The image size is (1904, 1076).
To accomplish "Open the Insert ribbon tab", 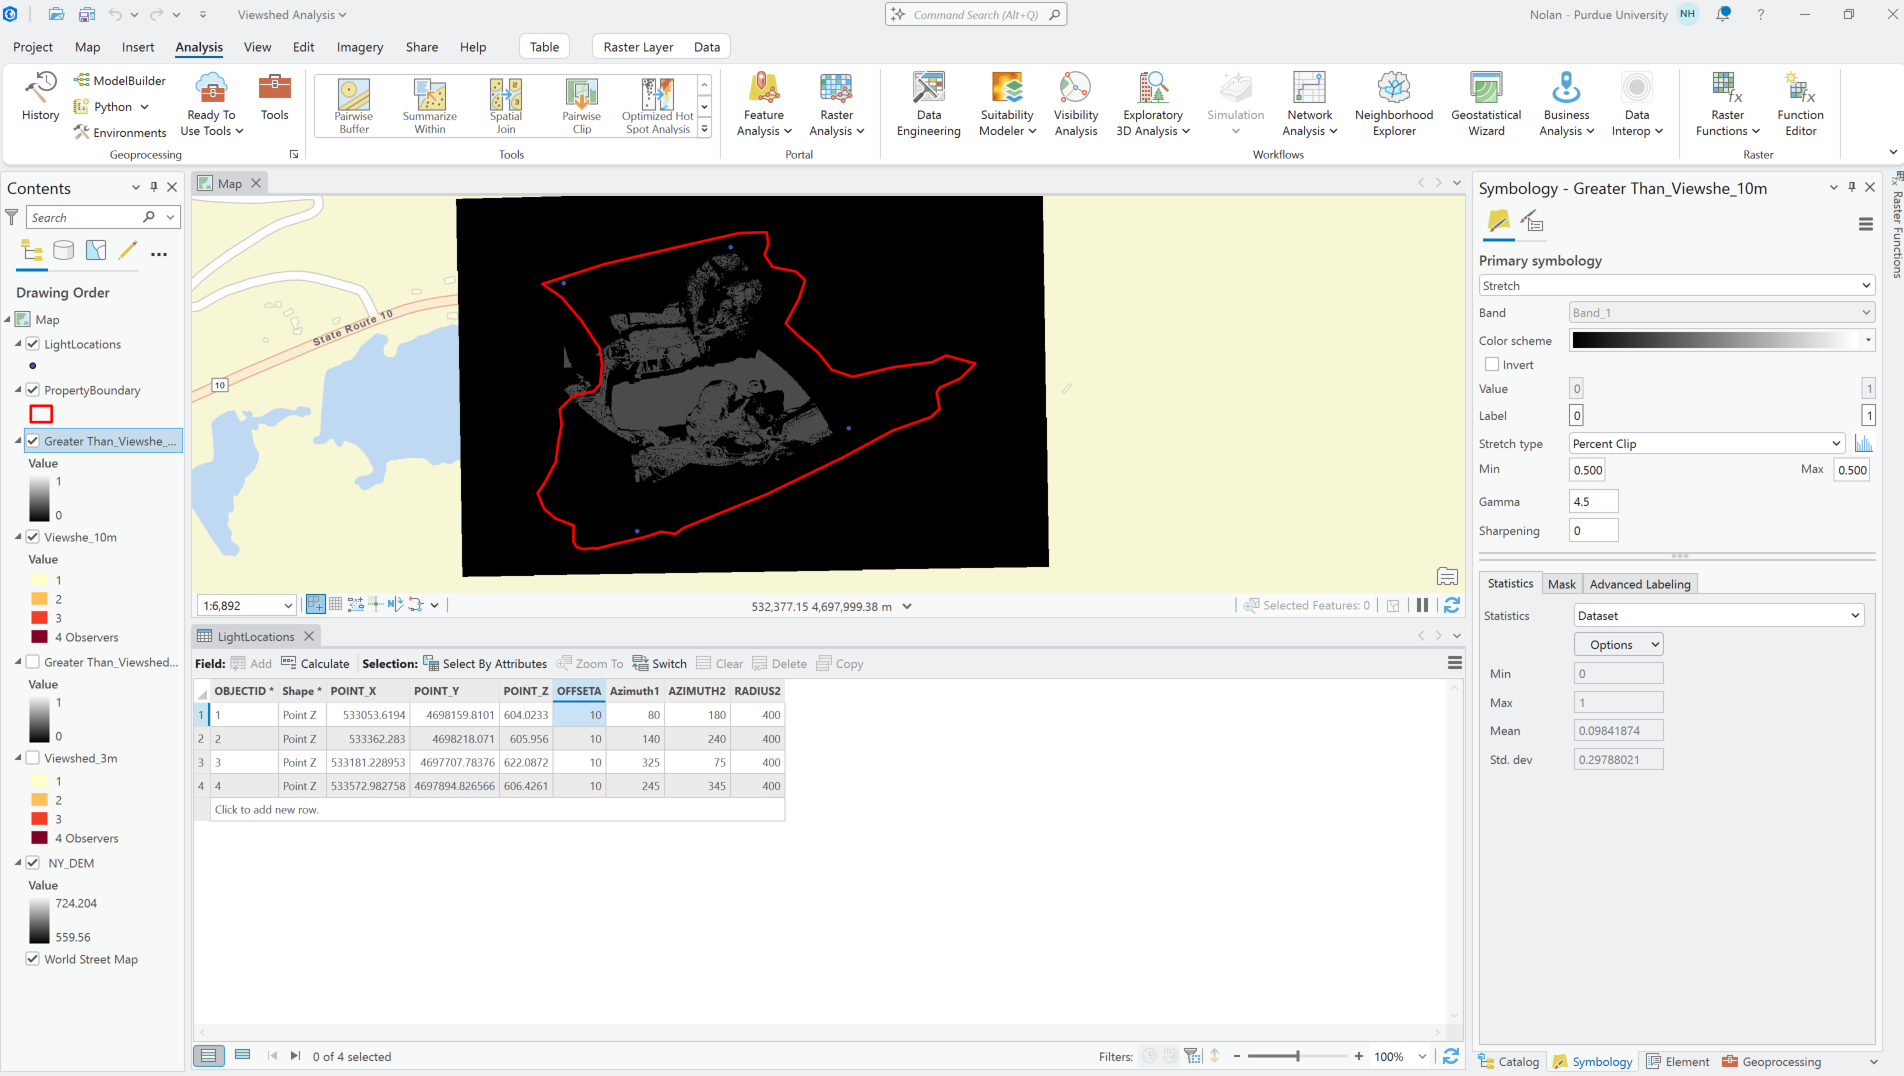I will (138, 47).
